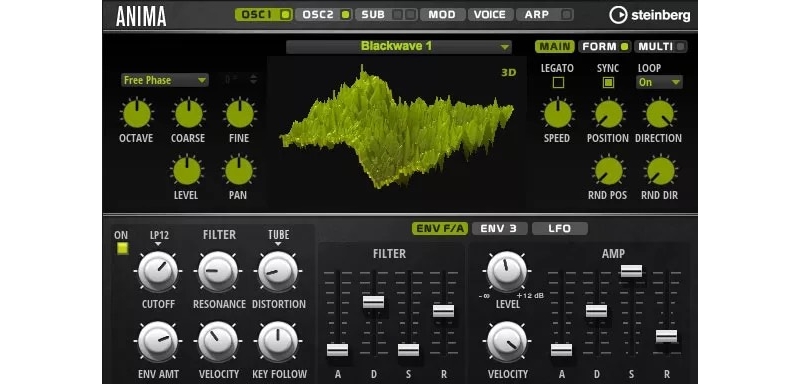Click the Key Follow knob
The width and height of the screenshot is (800, 384).
pos(278,341)
